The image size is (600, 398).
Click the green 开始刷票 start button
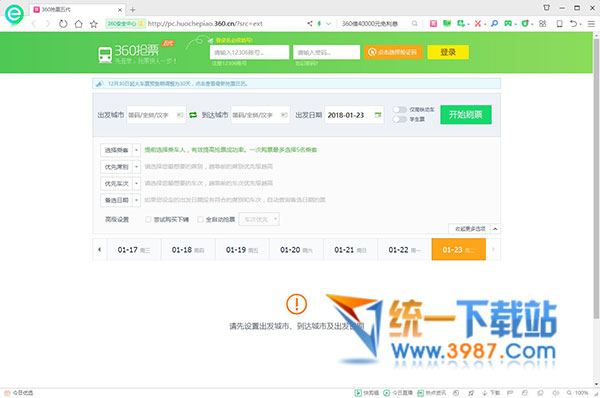pos(466,114)
